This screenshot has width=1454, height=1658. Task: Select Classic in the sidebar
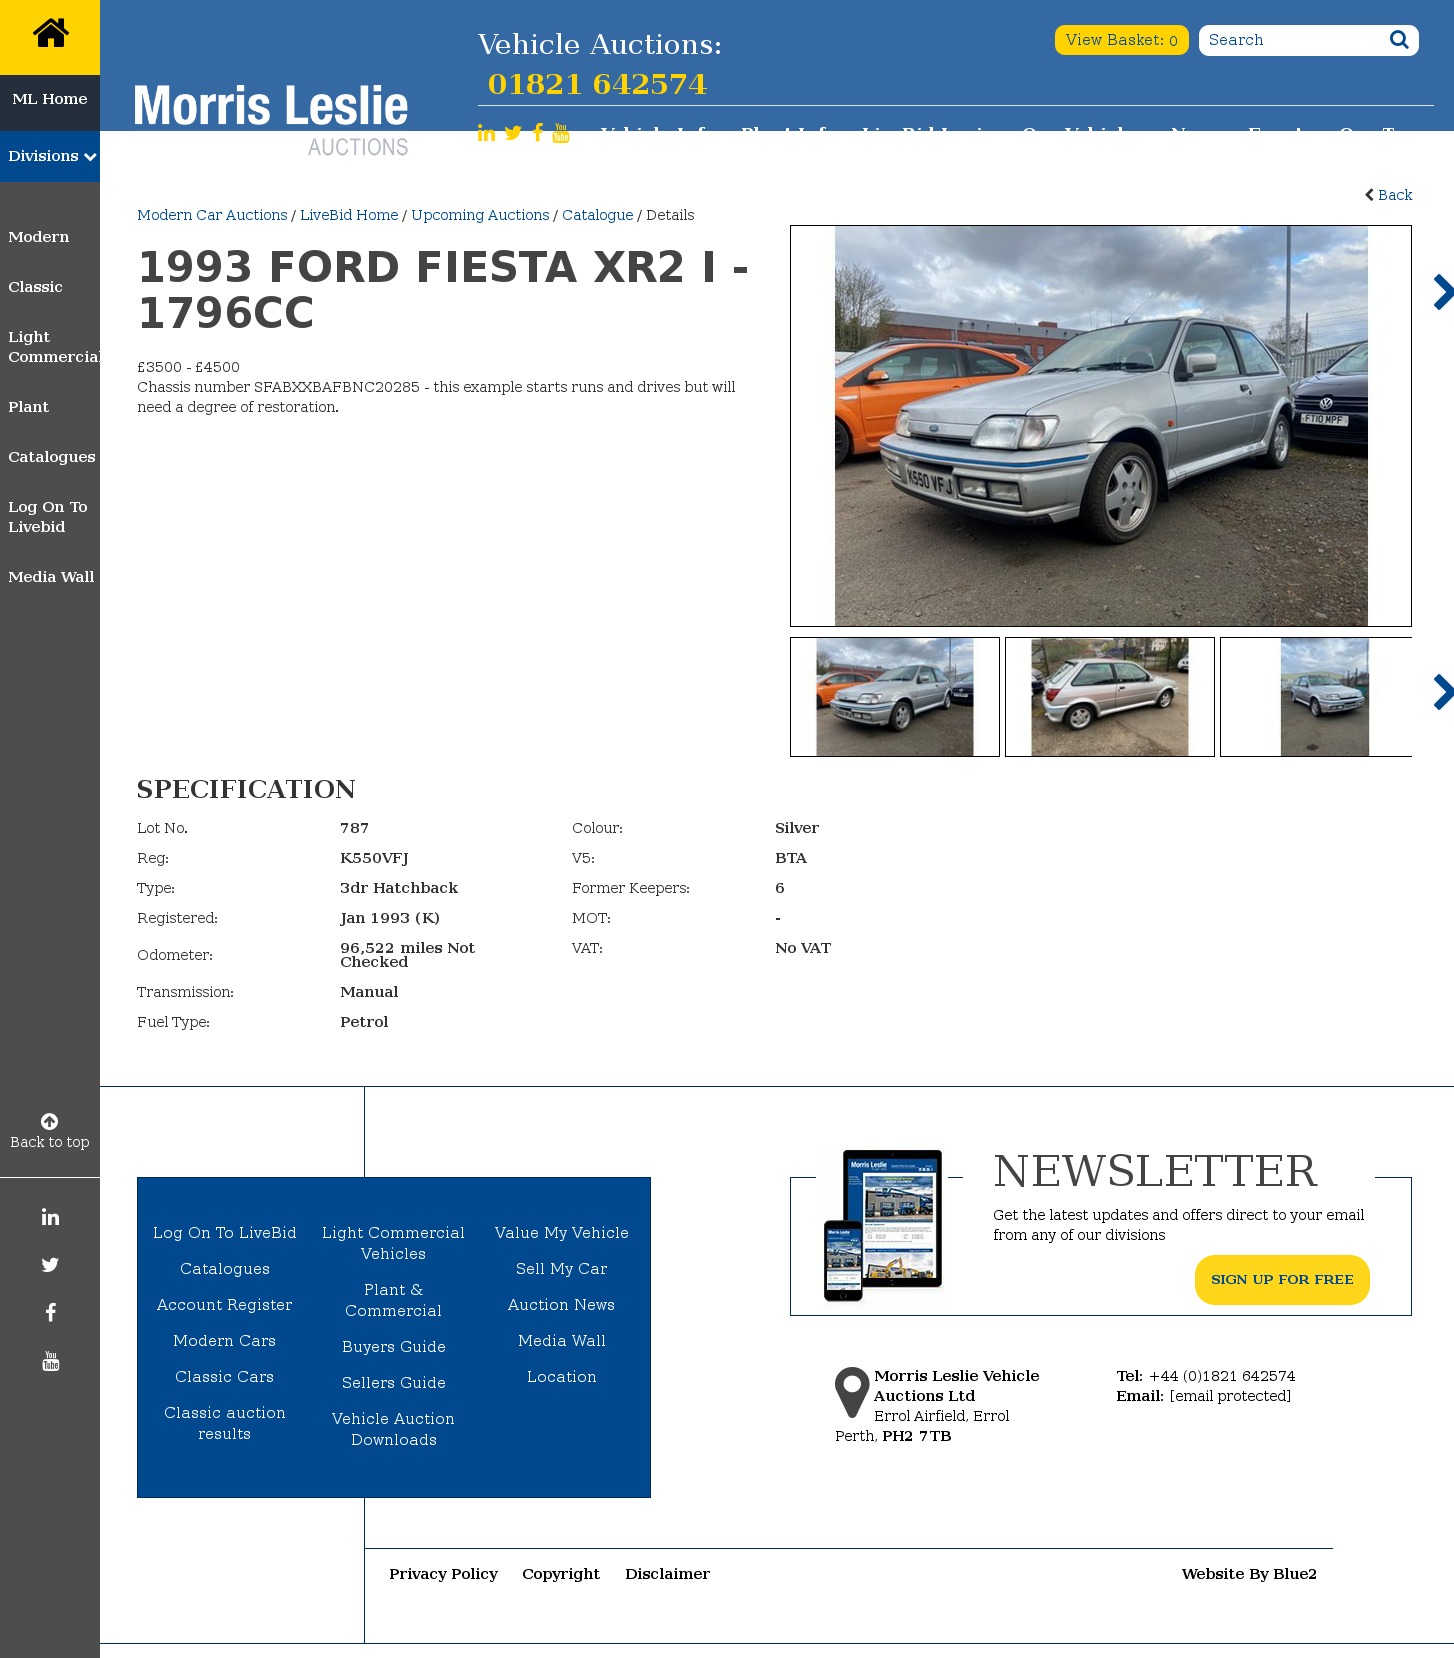(x=35, y=287)
